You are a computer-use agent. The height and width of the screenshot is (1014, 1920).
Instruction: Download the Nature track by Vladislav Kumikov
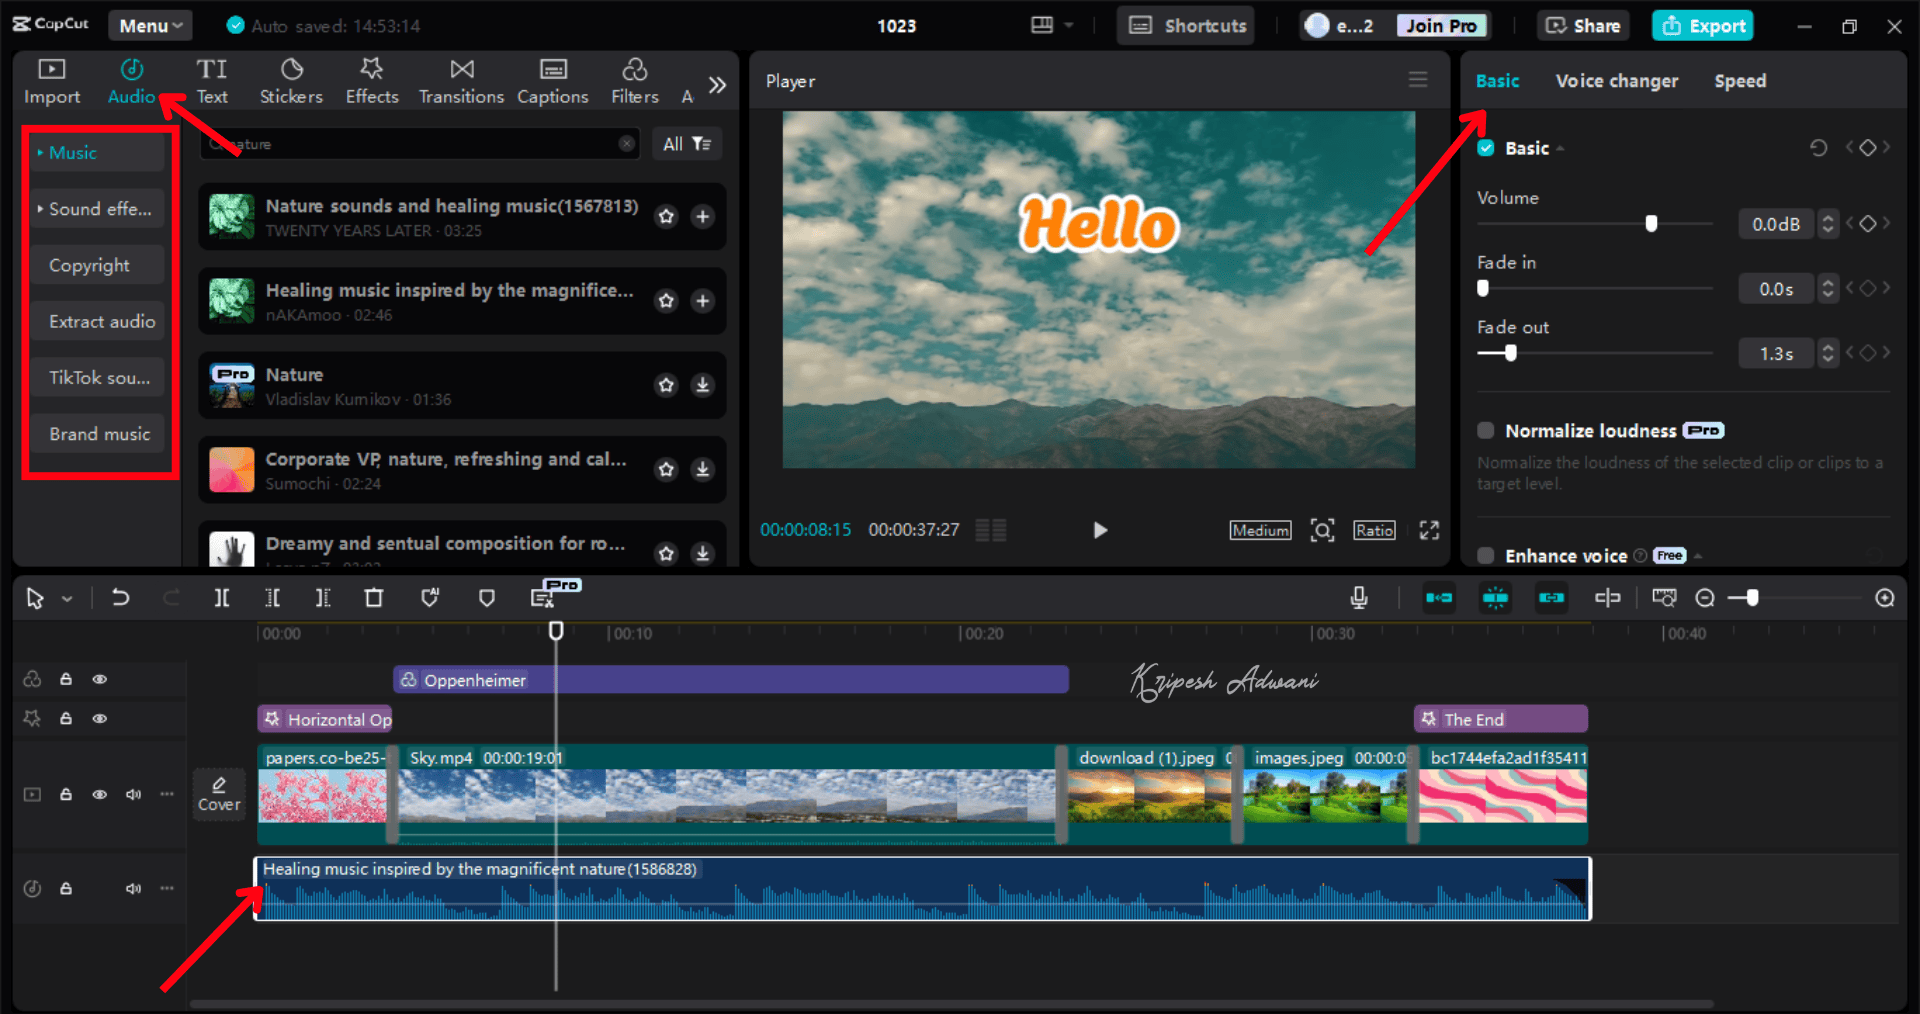point(703,385)
